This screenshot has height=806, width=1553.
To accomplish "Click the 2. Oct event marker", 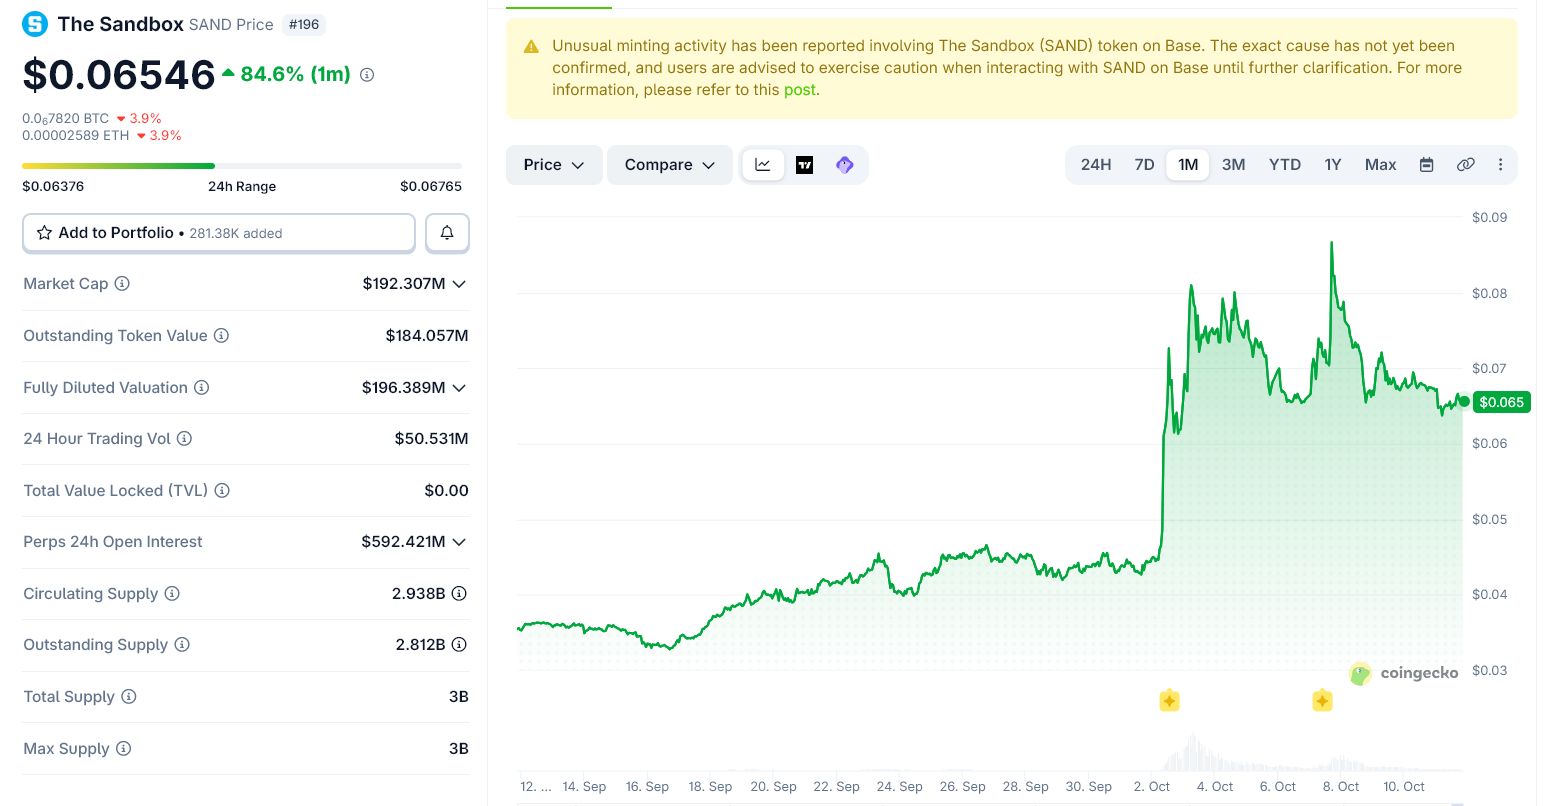I will [1169, 701].
